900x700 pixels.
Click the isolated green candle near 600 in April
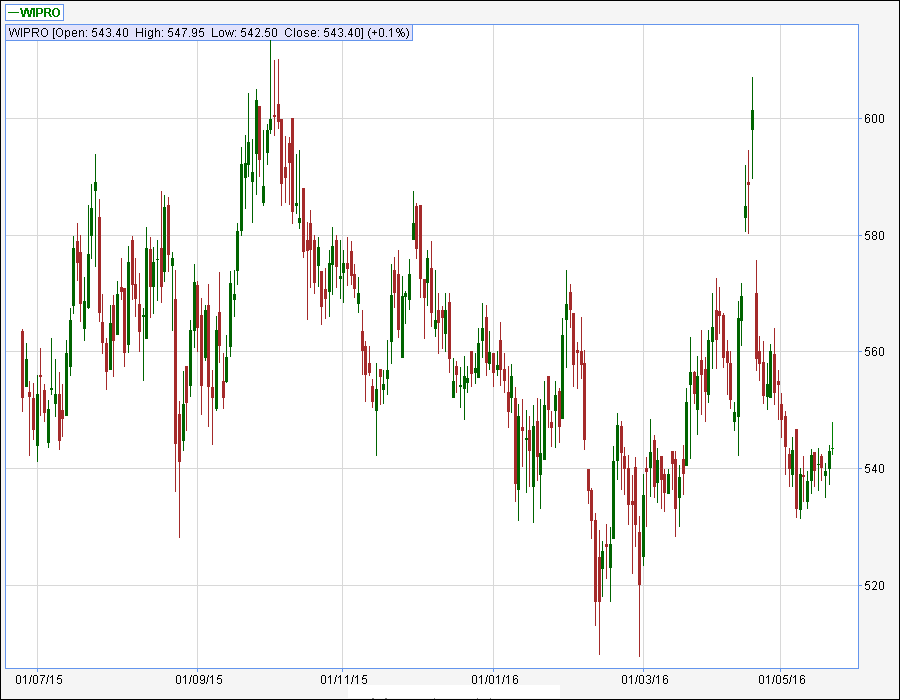(x=752, y=119)
